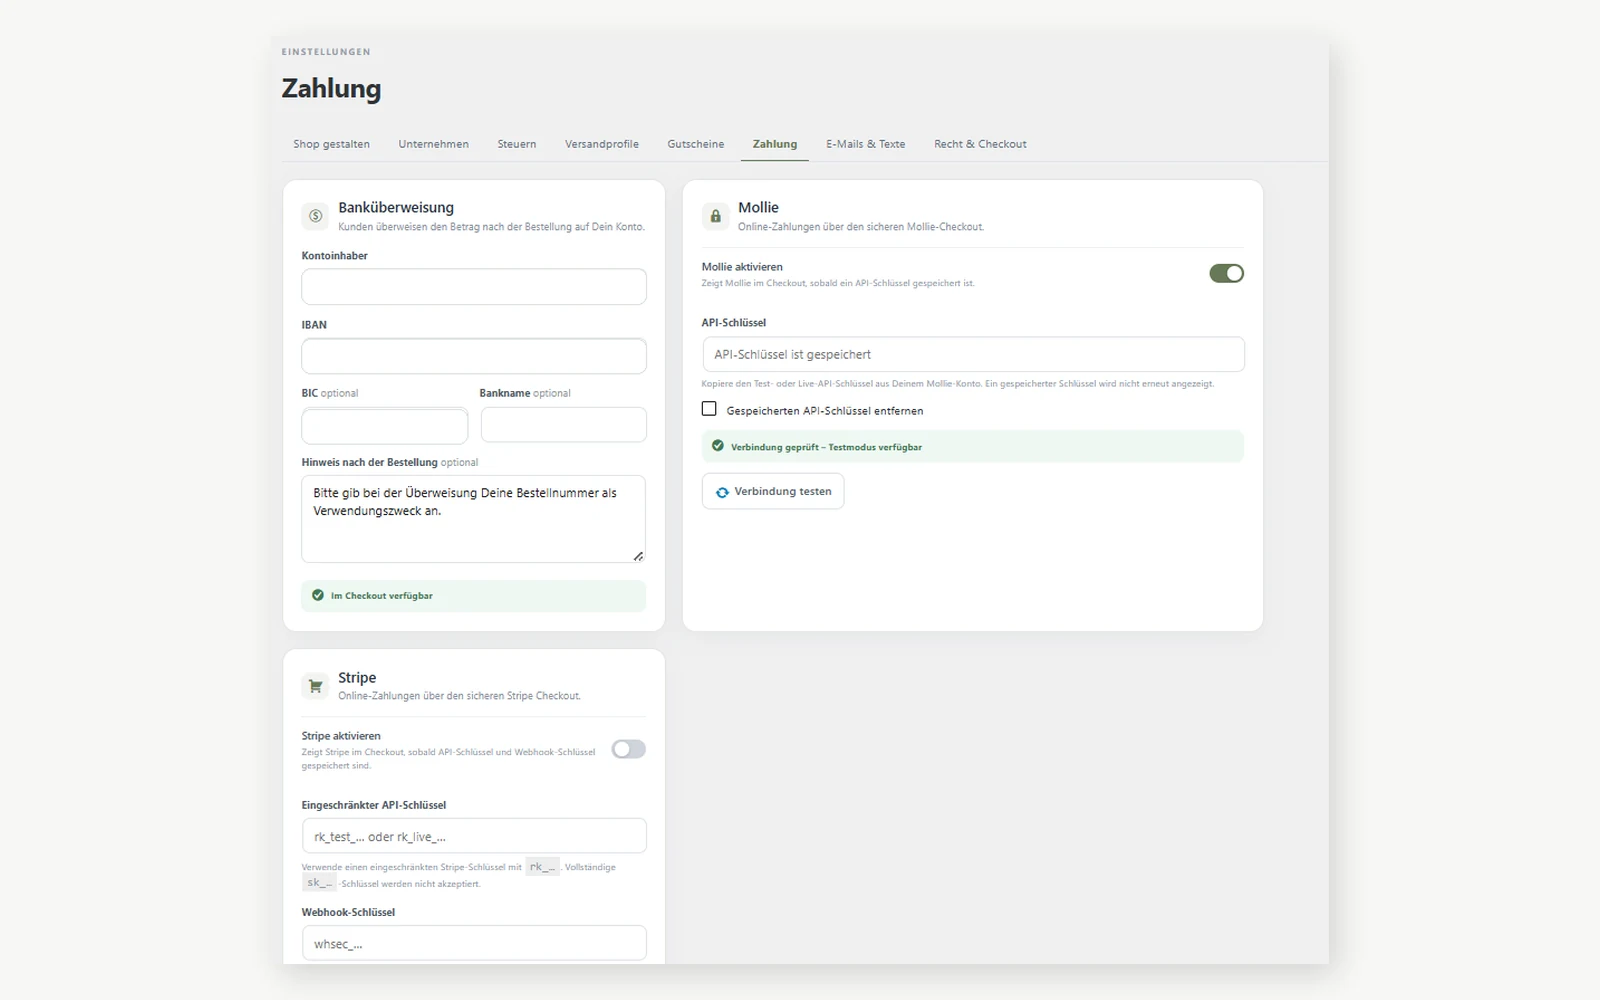Click the green checkmark beside 'Verbindung geprüft'
The height and width of the screenshot is (1000, 1600).
click(x=717, y=446)
